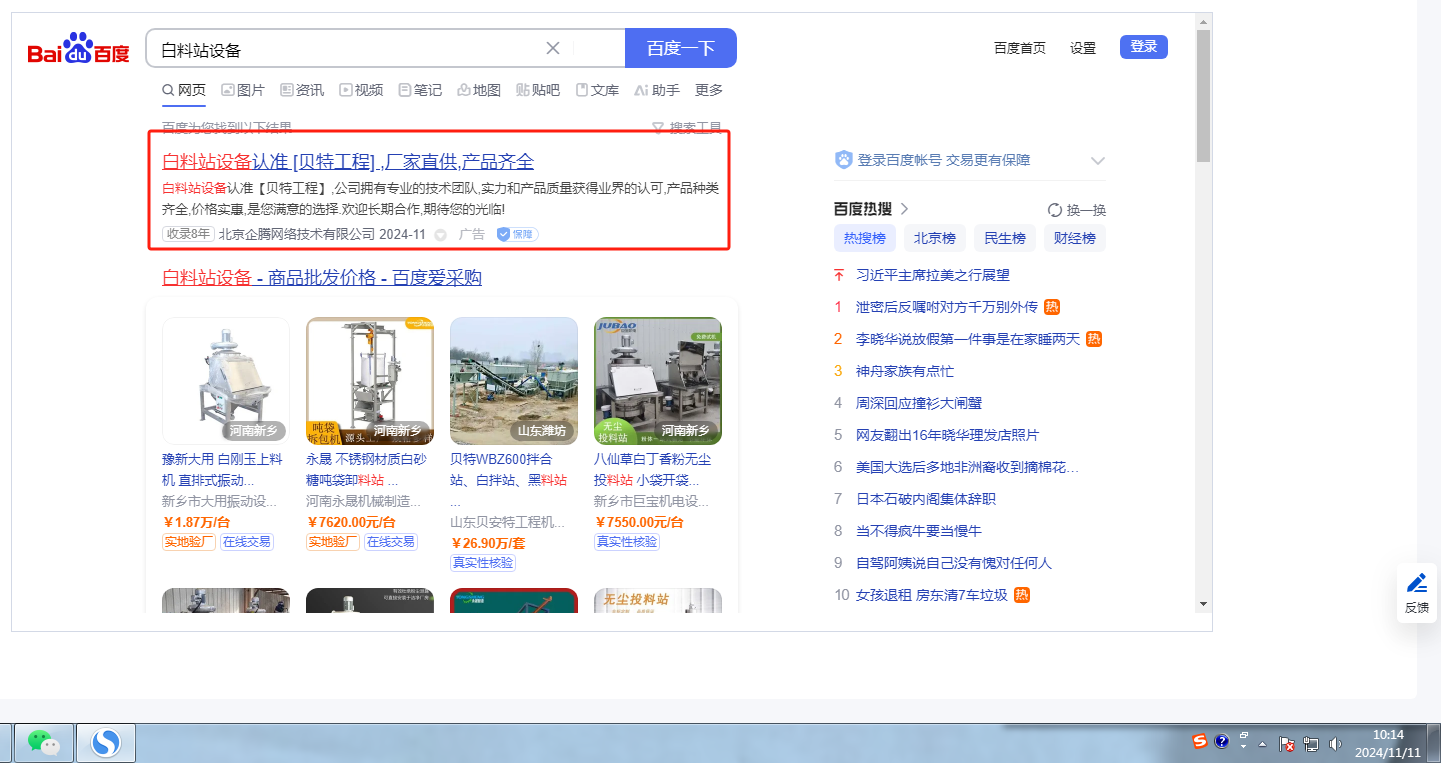Open the 贴吧 tab

click(538, 90)
